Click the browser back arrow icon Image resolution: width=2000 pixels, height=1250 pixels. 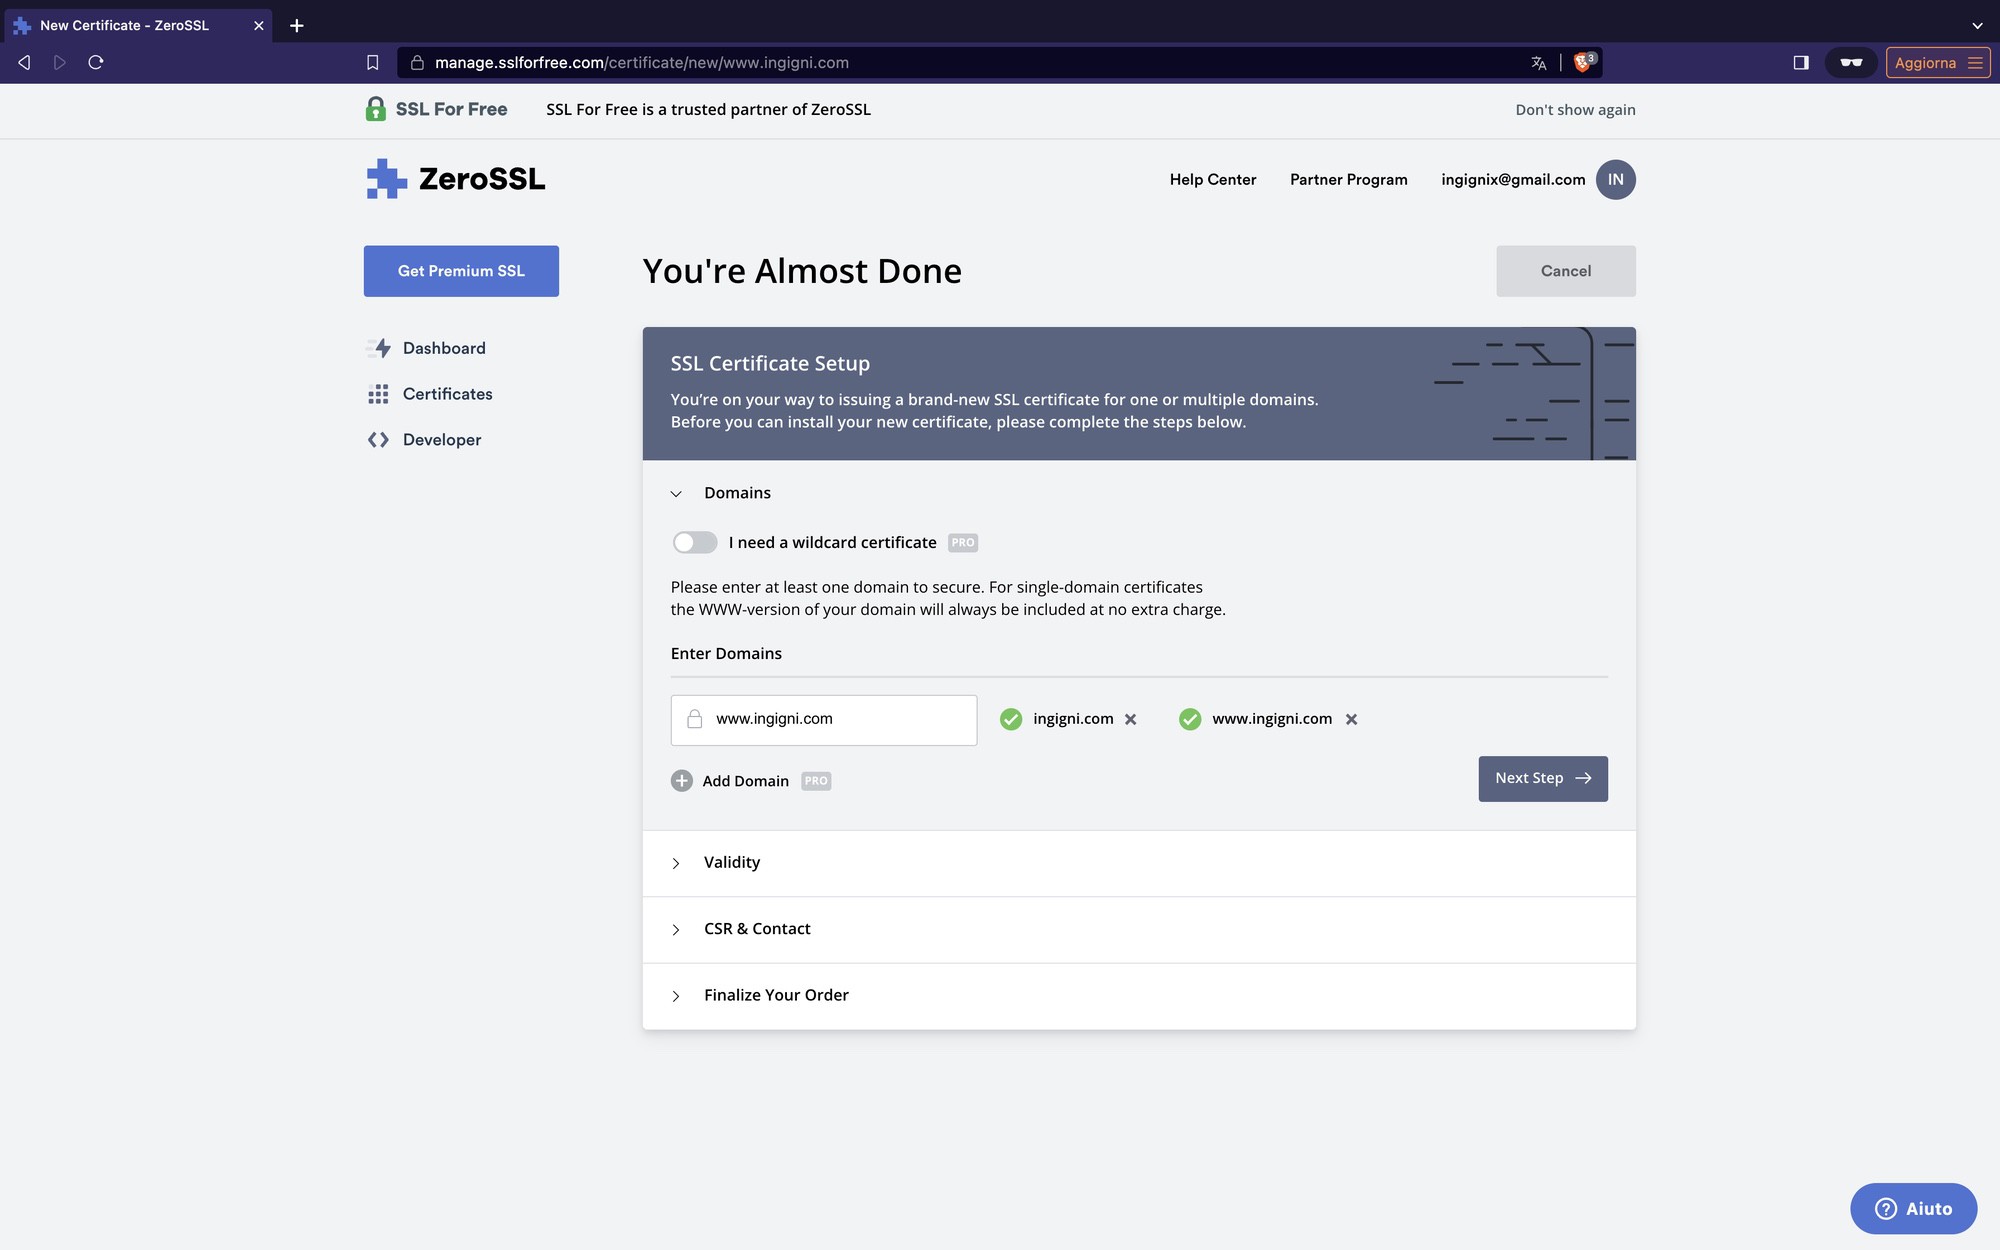[24, 62]
